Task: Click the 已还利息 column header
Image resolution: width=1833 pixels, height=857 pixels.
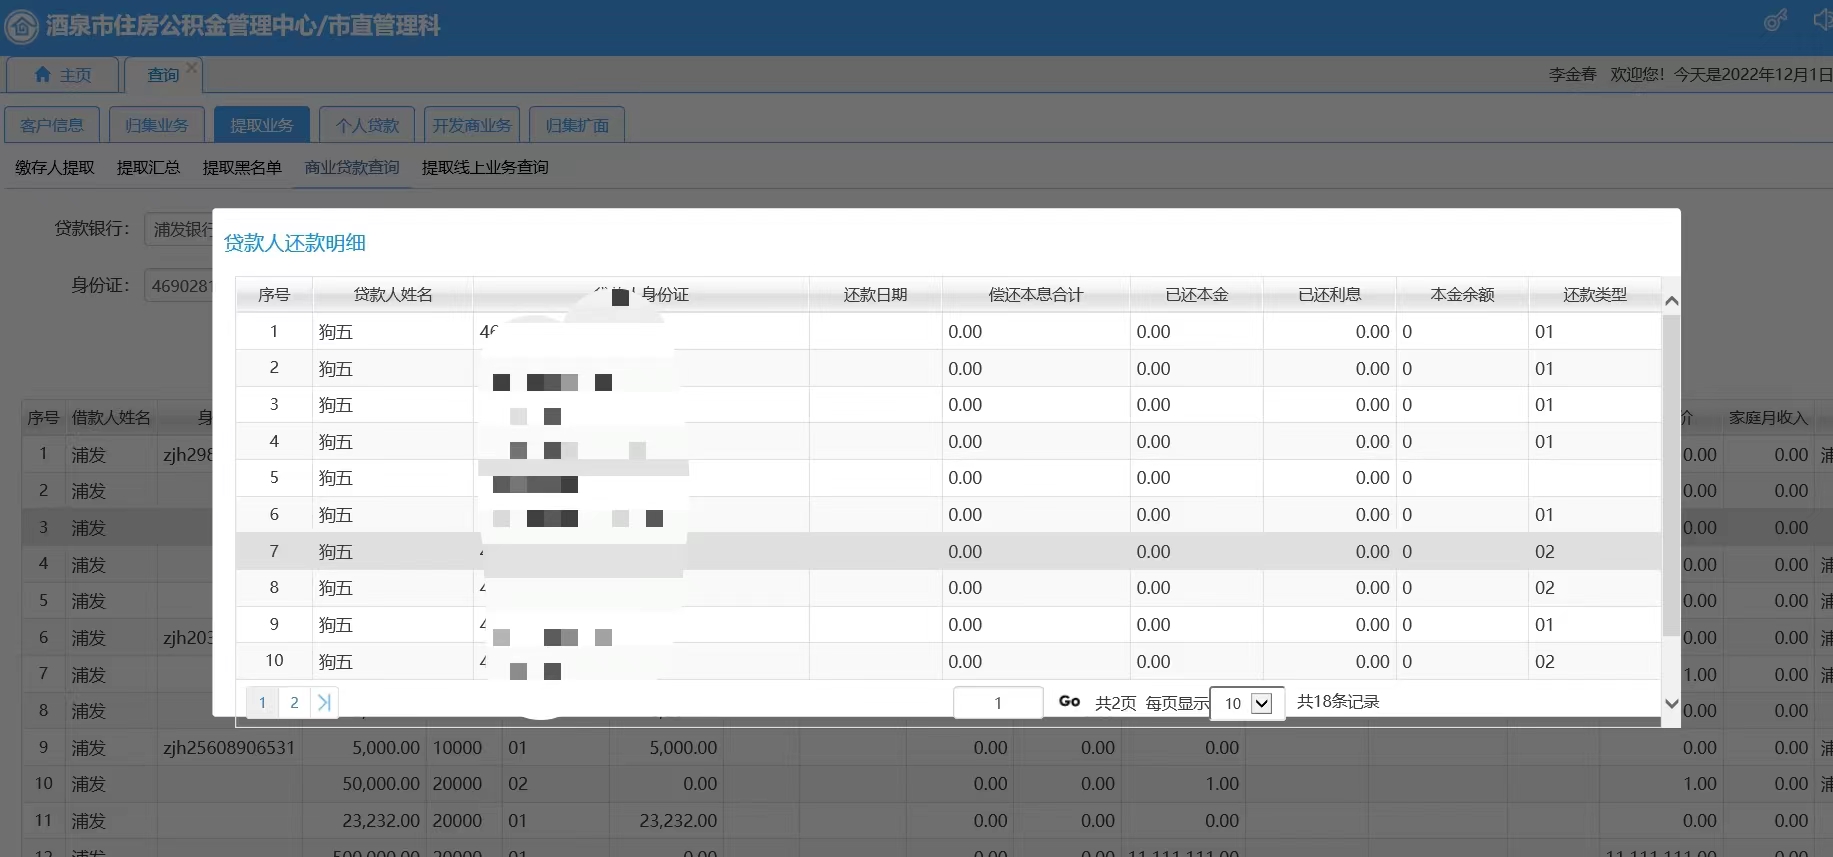Action: 1330,295
